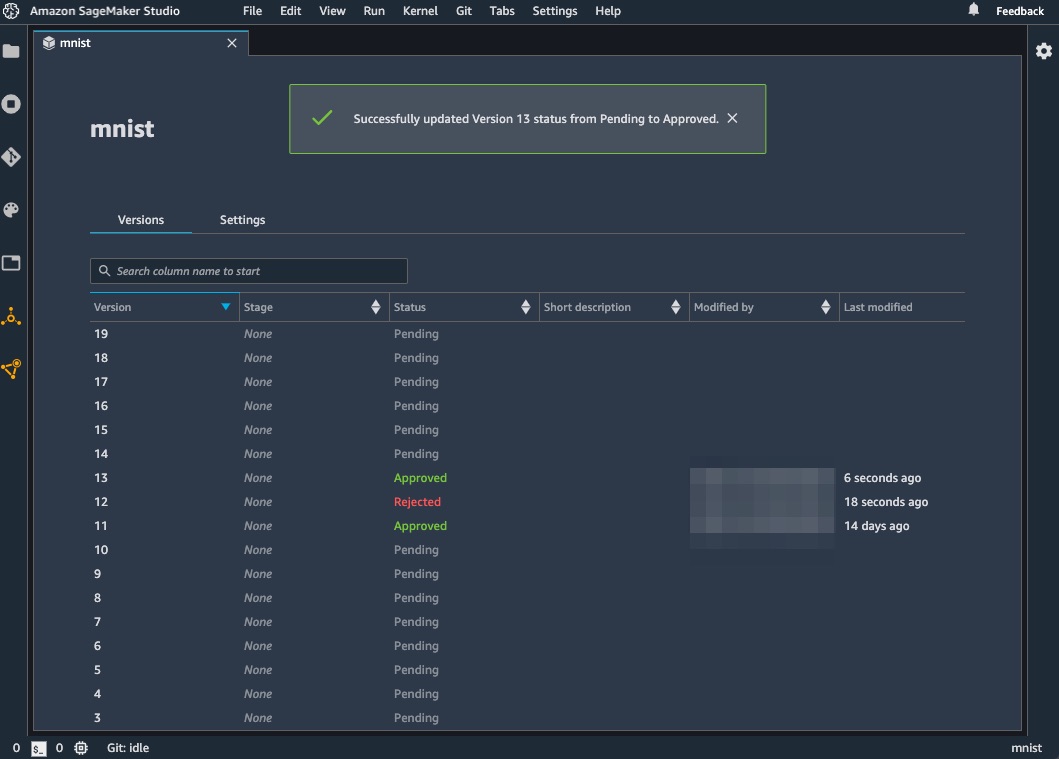
Task: Open the orange SageMaker components icon
Action: coord(11,316)
